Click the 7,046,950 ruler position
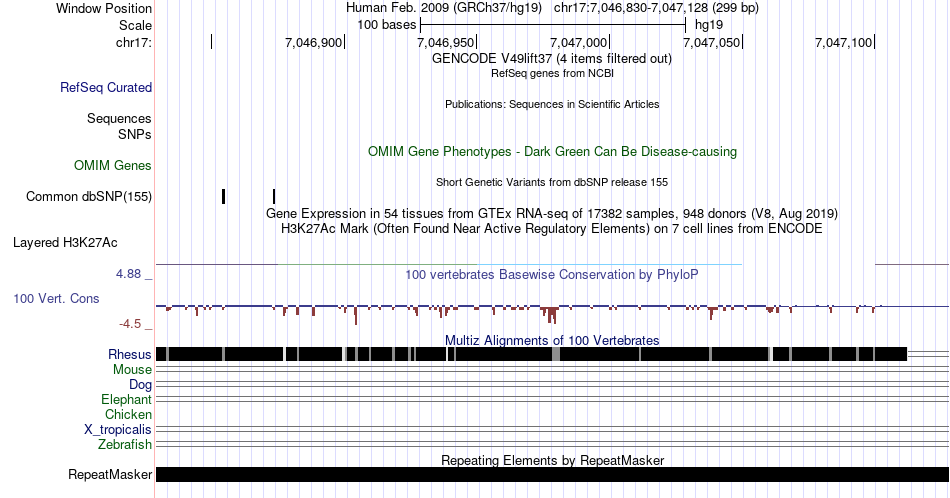This screenshot has height=498, width=950. pyautogui.click(x=446, y=42)
